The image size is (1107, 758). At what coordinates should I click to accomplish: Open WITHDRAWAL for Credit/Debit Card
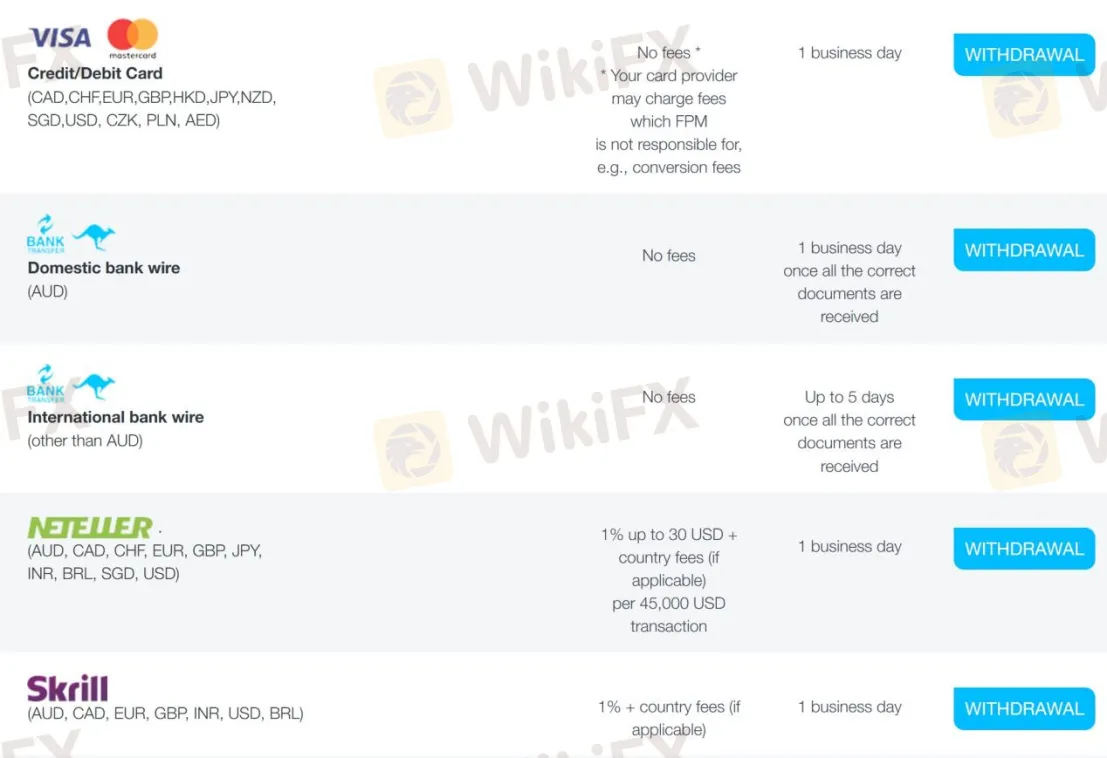coord(1024,54)
